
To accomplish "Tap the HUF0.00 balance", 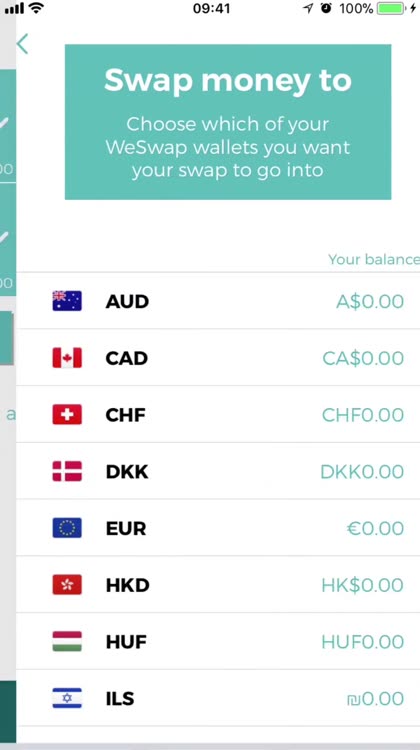I will click(363, 642).
